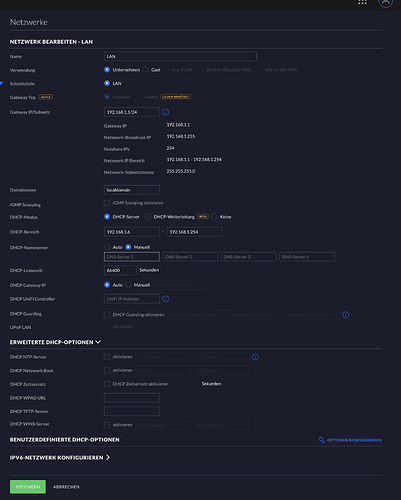The width and height of the screenshot is (401, 500).
Task: Select DHCP-Weiterleitung mode radio button
Action: pos(148,217)
